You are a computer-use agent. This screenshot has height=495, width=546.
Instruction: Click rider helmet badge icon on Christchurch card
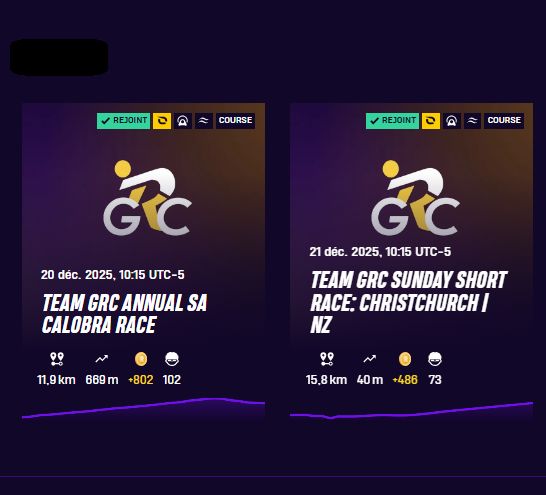click(x=452, y=121)
